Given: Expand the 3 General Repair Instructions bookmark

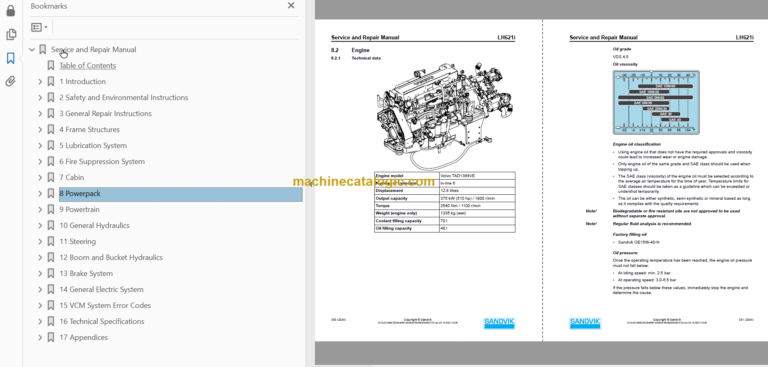Looking at the screenshot, I should pos(40,114).
